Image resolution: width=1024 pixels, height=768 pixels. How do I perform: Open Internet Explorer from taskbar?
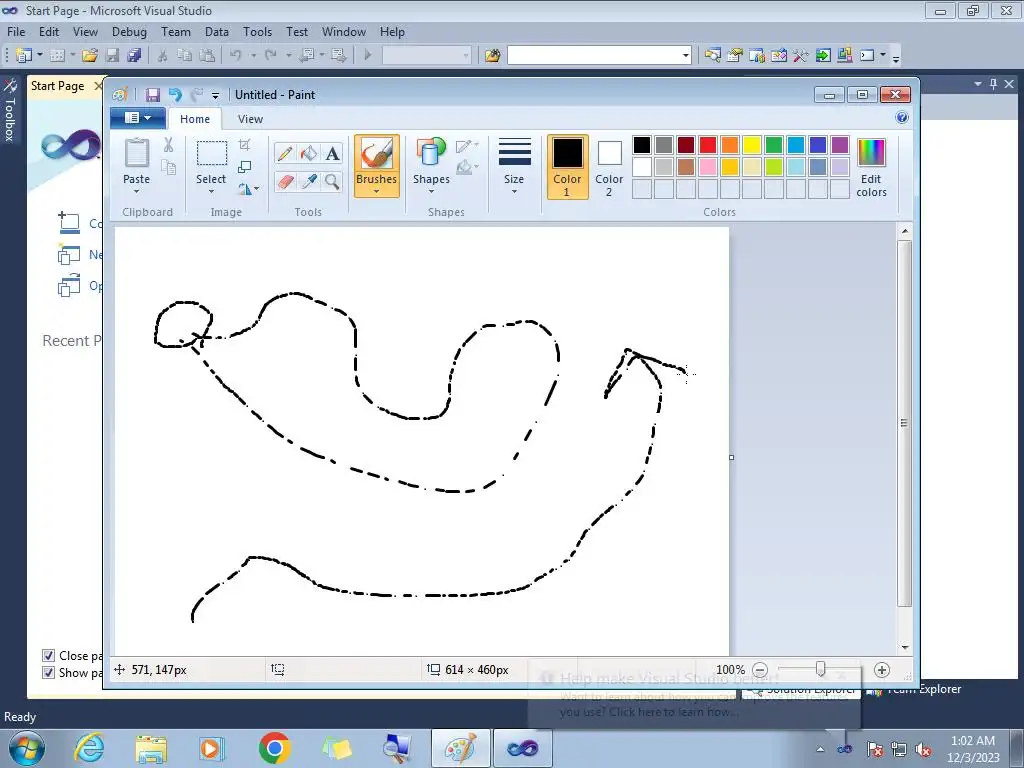tap(89, 748)
